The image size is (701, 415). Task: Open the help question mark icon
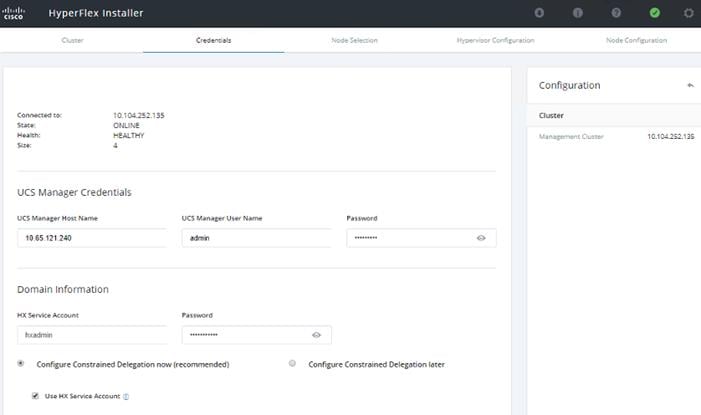pyautogui.click(x=616, y=13)
